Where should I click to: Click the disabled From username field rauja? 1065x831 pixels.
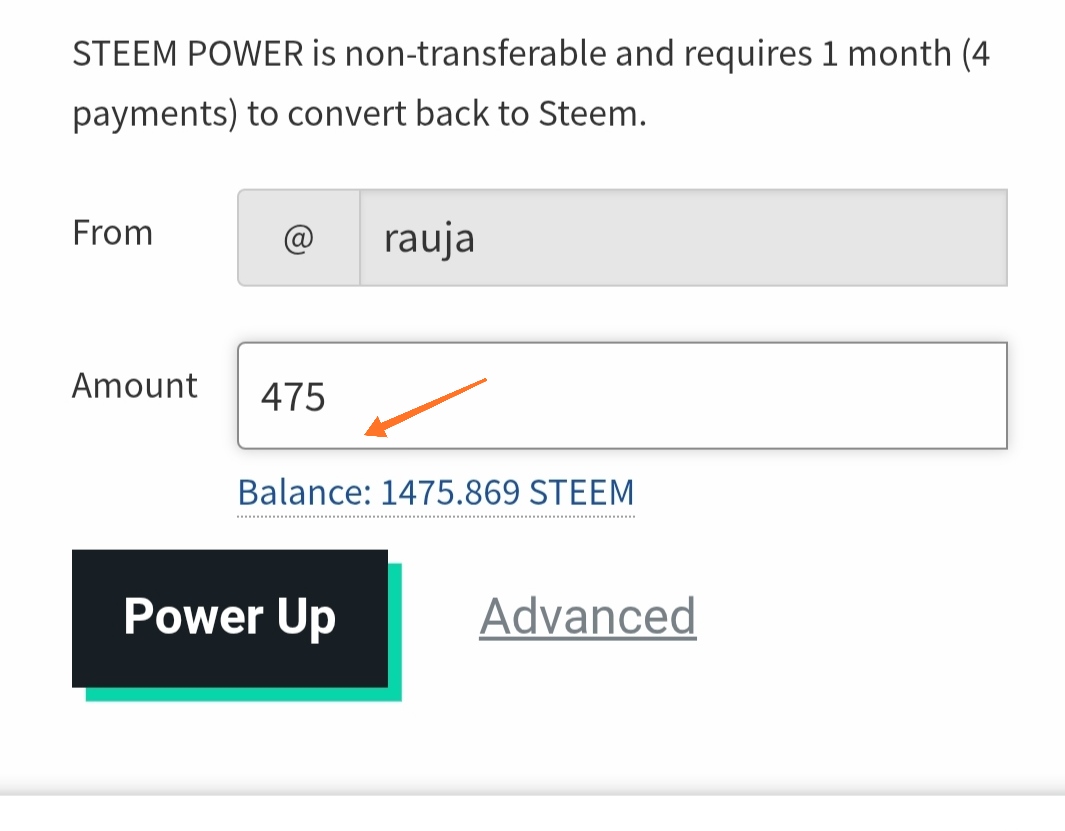[683, 238]
